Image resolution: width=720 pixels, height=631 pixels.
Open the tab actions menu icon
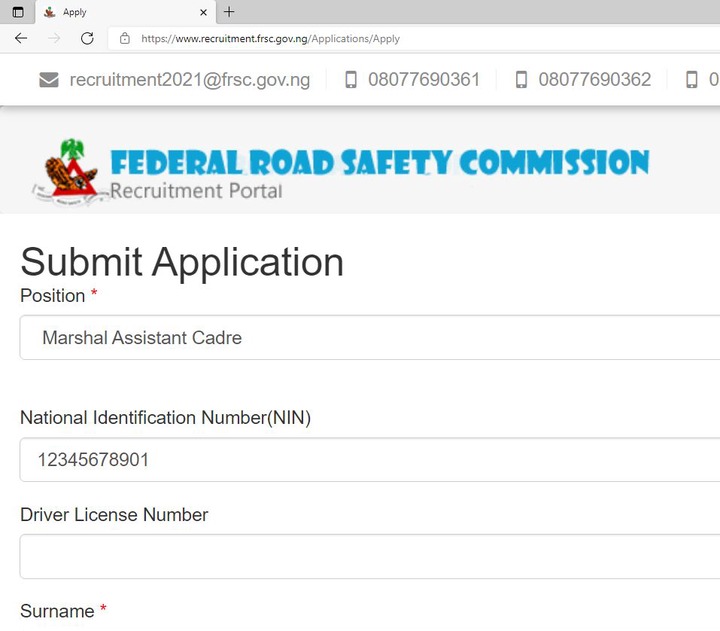pos(18,12)
